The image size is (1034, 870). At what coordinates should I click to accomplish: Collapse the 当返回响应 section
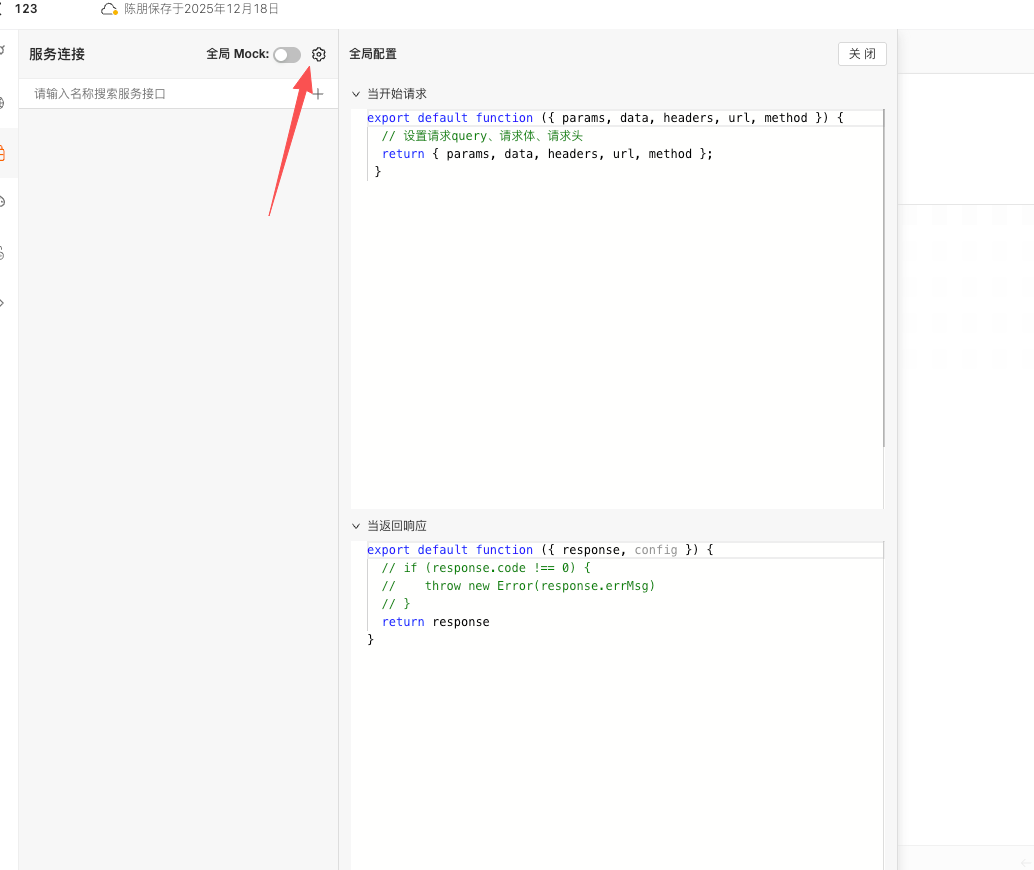(x=356, y=526)
